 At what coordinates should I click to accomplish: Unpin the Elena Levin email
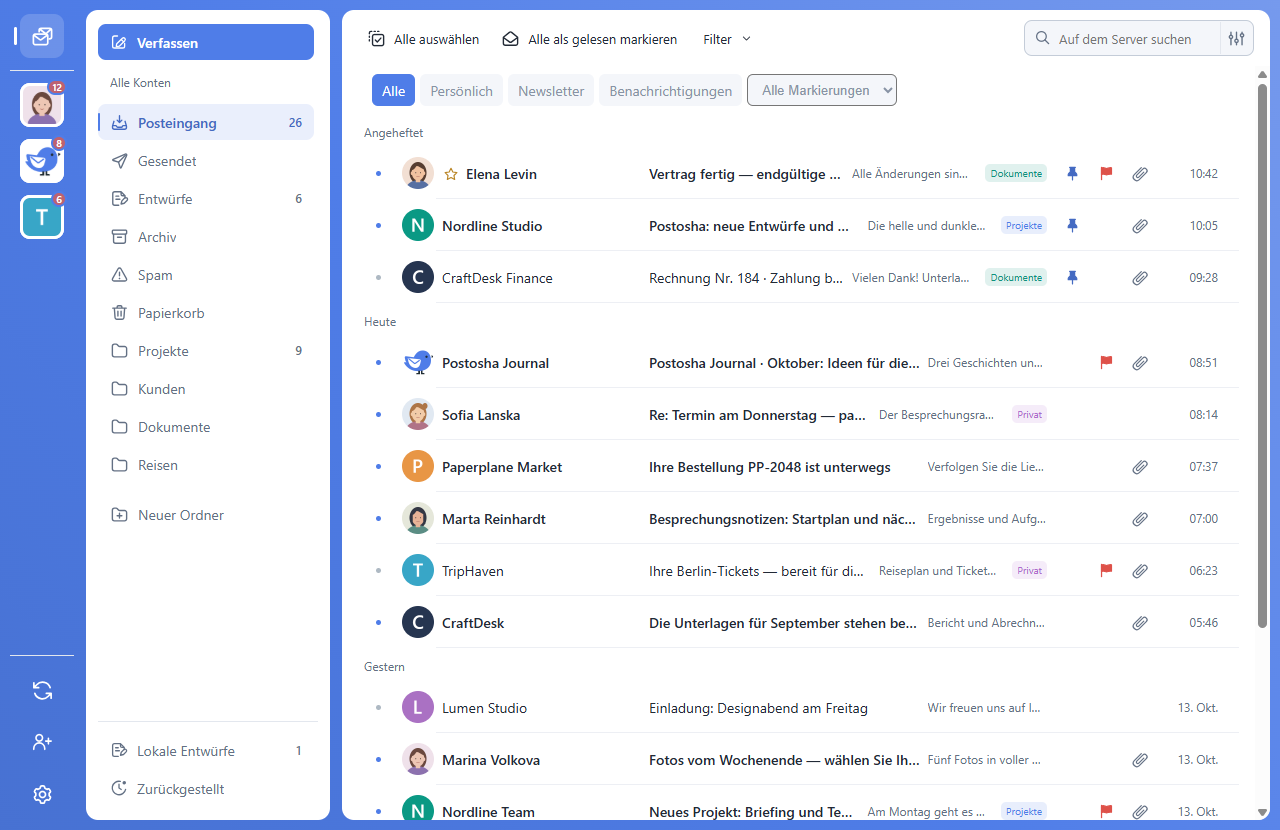(1072, 174)
